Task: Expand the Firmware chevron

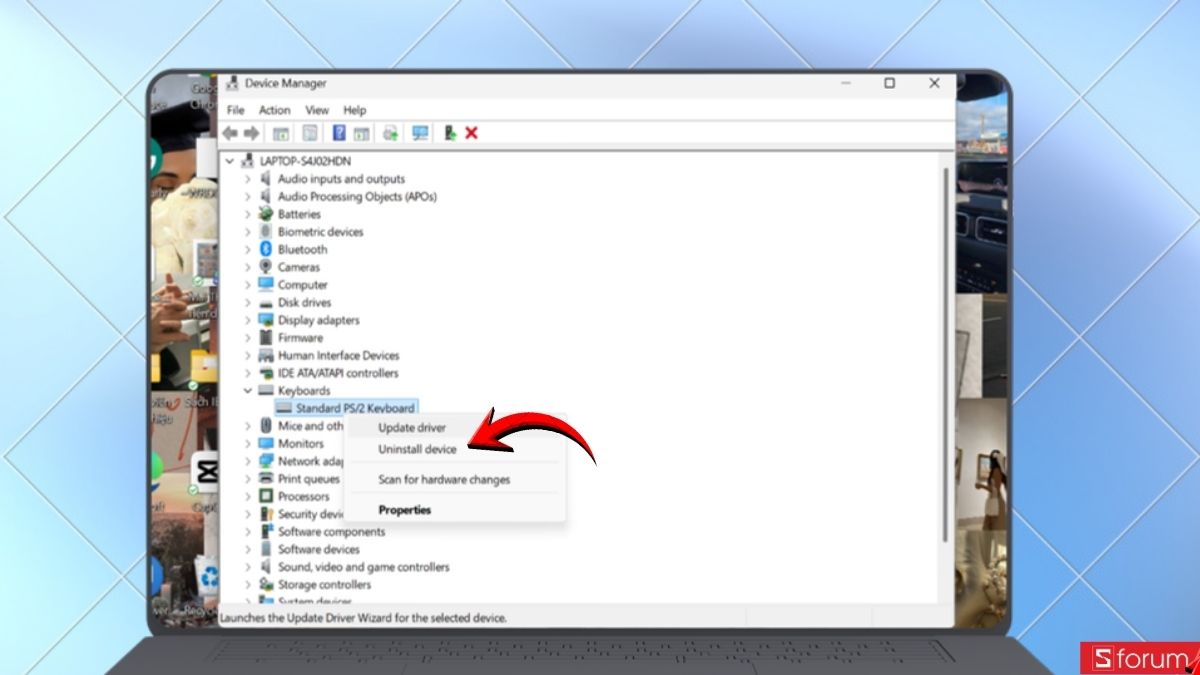Action: click(248, 338)
